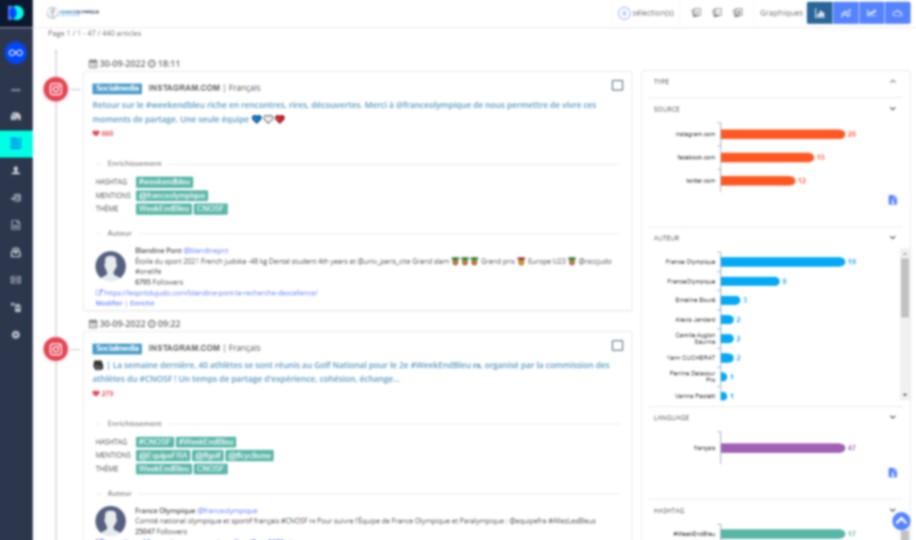Collapse the SOURCE chart section
The image size is (916, 540).
[x=892, y=109]
